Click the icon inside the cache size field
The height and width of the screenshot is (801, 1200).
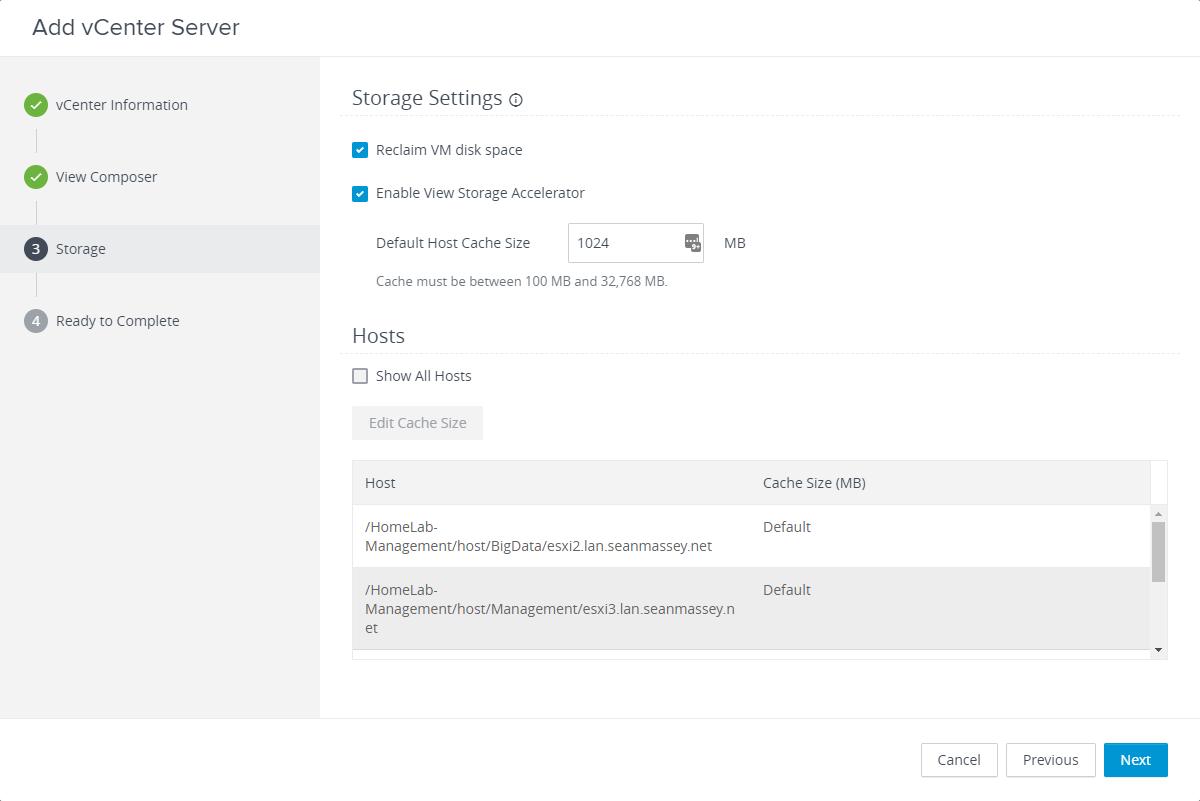(x=692, y=243)
